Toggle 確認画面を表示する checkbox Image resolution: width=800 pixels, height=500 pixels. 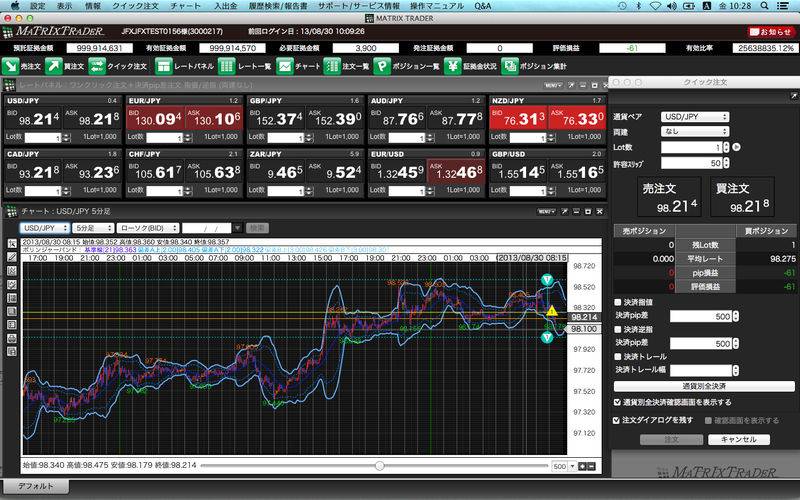click(708, 421)
